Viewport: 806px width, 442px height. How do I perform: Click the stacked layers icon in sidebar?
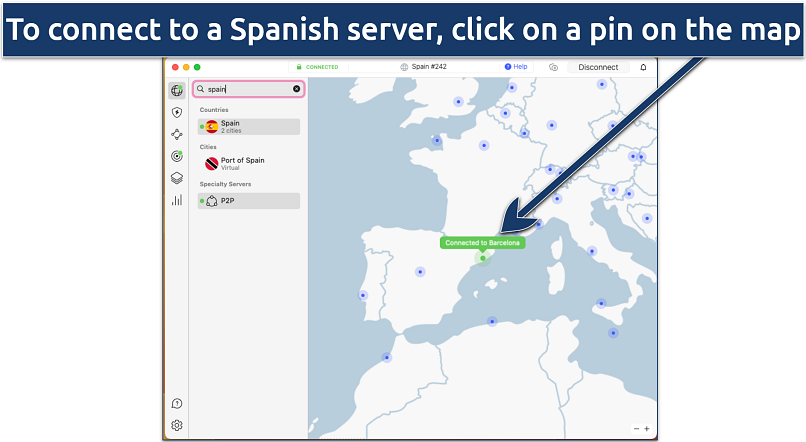(177, 178)
